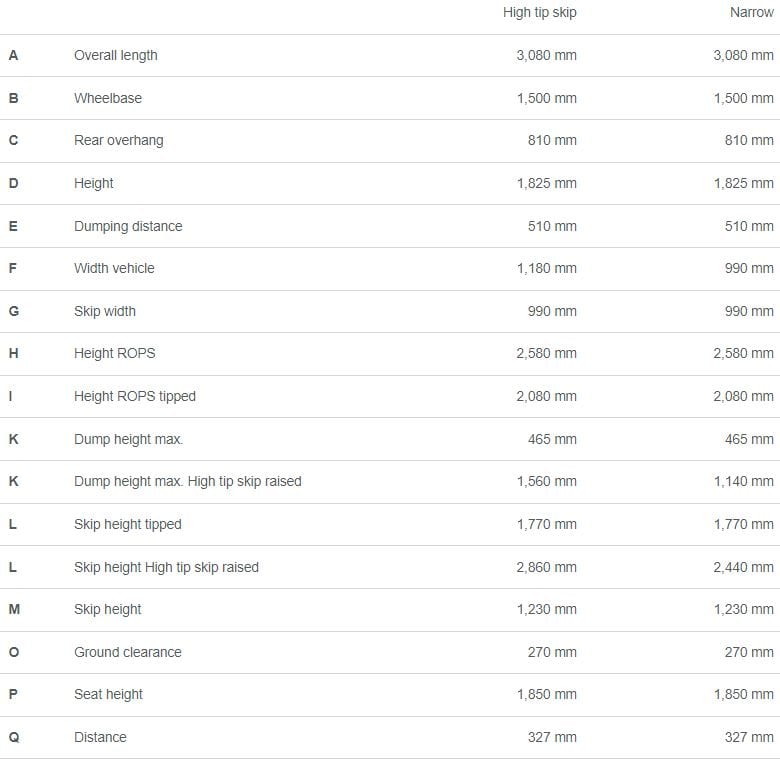Image resolution: width=780 pixels, height=768 pixels.
Task: Click the 'Wheelbase' row label
Action: click(x=108, y=98)
